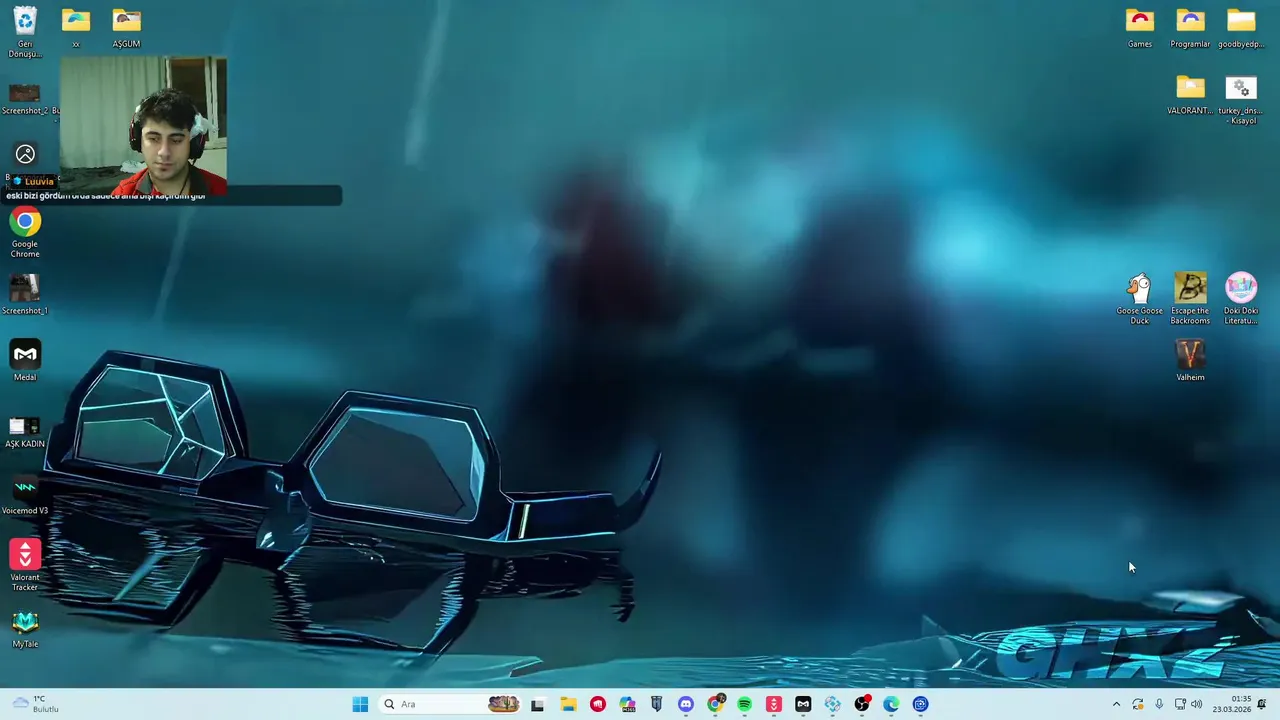Open the Screenshot_1 image file
This screenshot has height=720, width=1280.
[25, 294]
